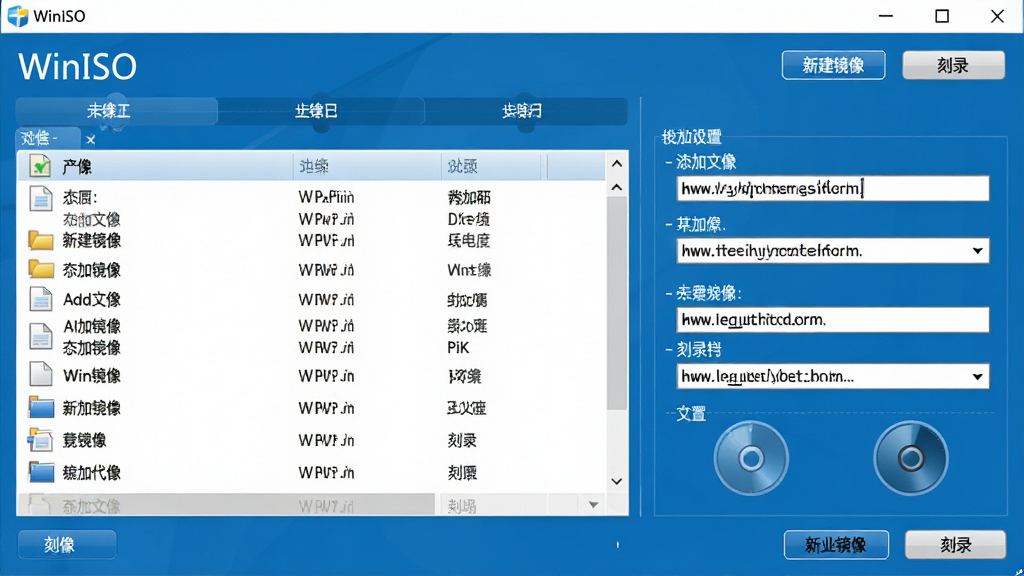
Task: Click the document icon next to Add文像
Action: click(40, 299)
